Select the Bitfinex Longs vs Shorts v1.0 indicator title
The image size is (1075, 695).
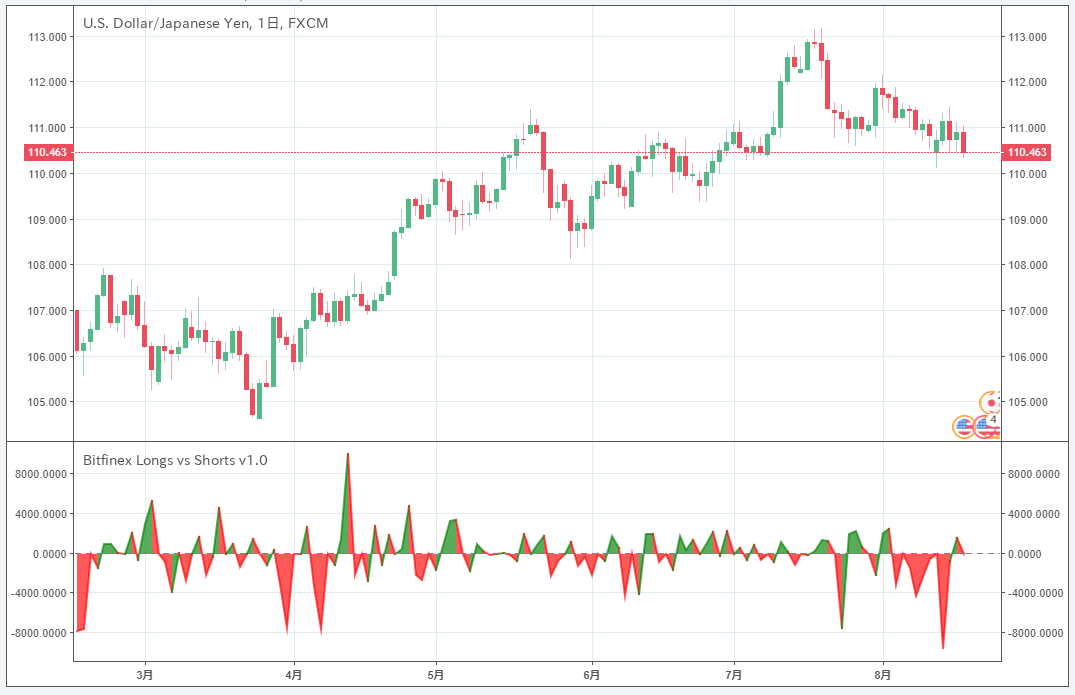coord(175,460)
